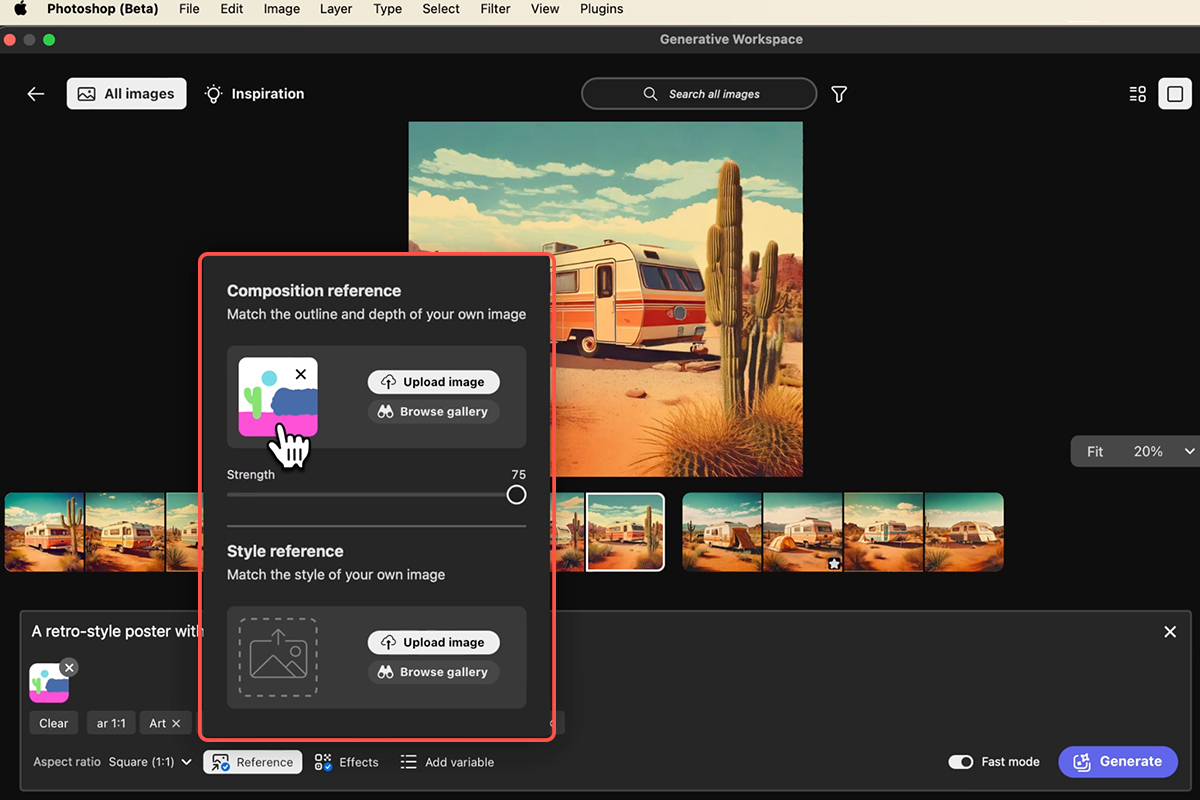
Task: Select the grid view icon at top right
Action: [x=1175, y=93]
